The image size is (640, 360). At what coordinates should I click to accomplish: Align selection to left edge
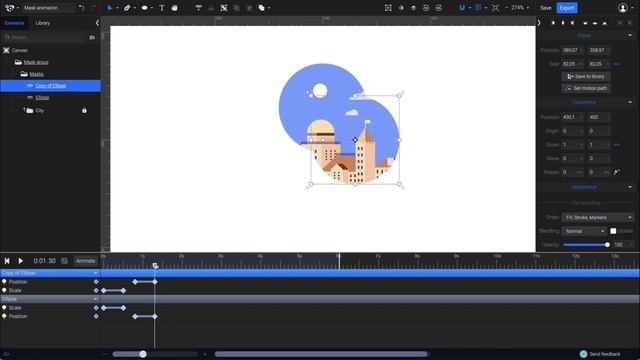click(553, 23)
